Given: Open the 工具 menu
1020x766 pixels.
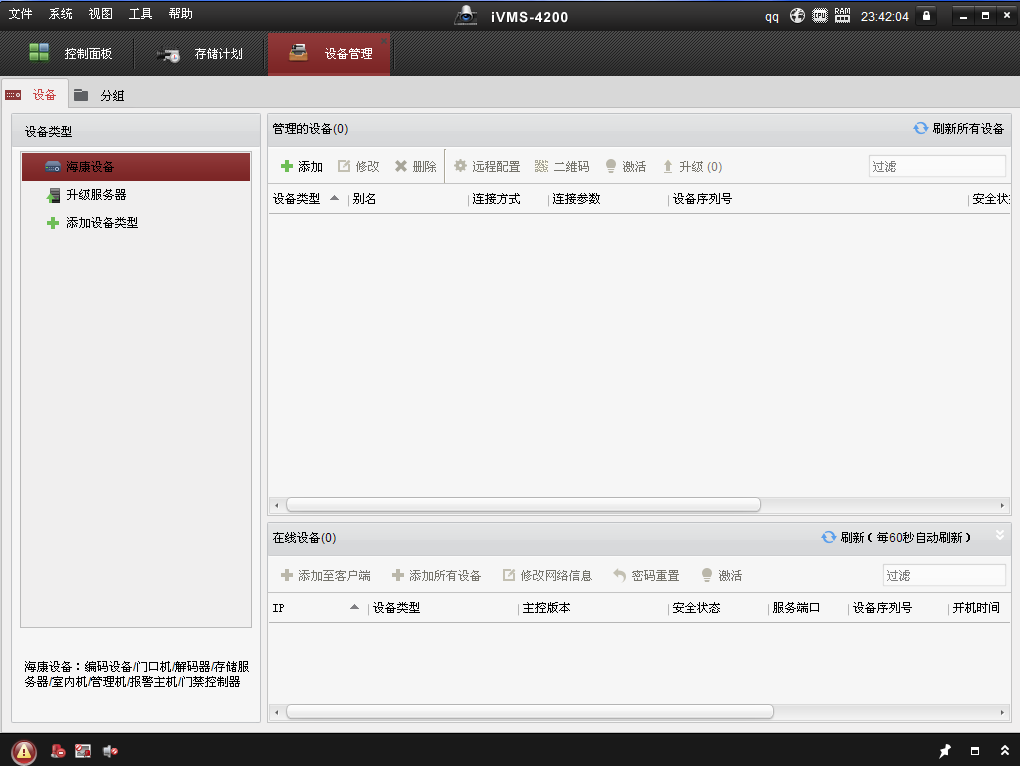Looking at the screenshot, I should tap(140, 14).
